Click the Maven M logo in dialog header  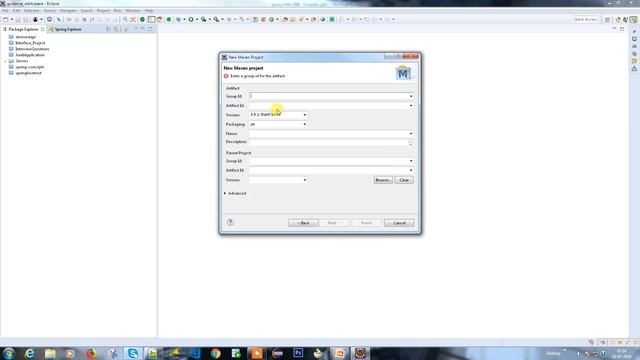[x=403, y=73]
